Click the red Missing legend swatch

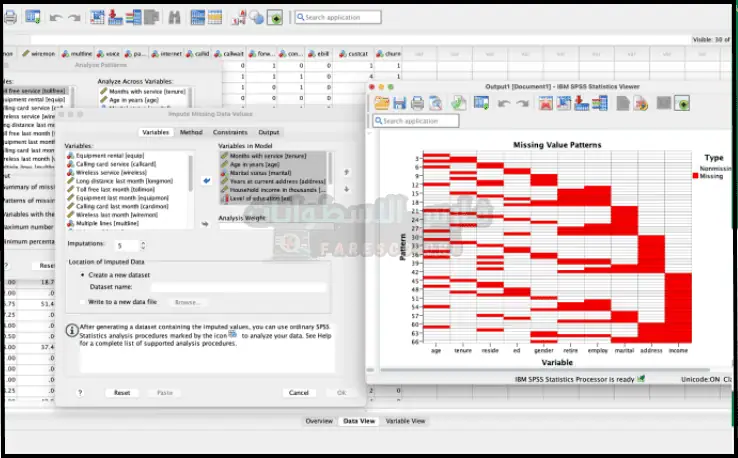tap(696, 176)
